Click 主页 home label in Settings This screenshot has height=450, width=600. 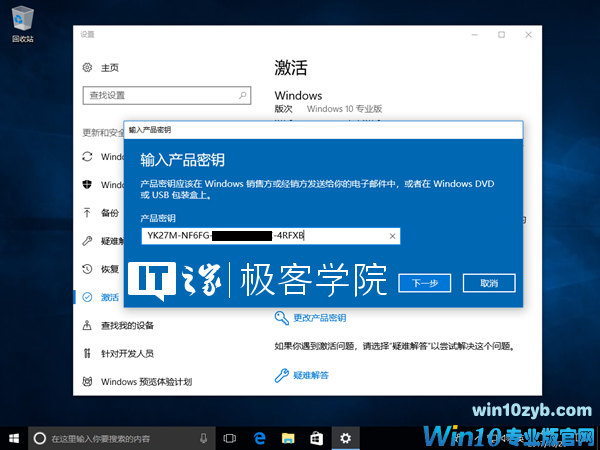[x=110, y=68]
